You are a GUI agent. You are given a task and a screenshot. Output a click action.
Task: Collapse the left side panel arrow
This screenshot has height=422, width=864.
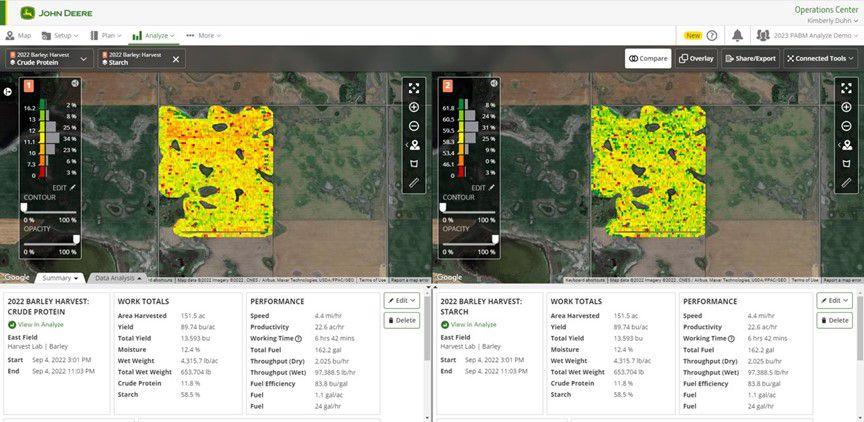coord(8,91)
